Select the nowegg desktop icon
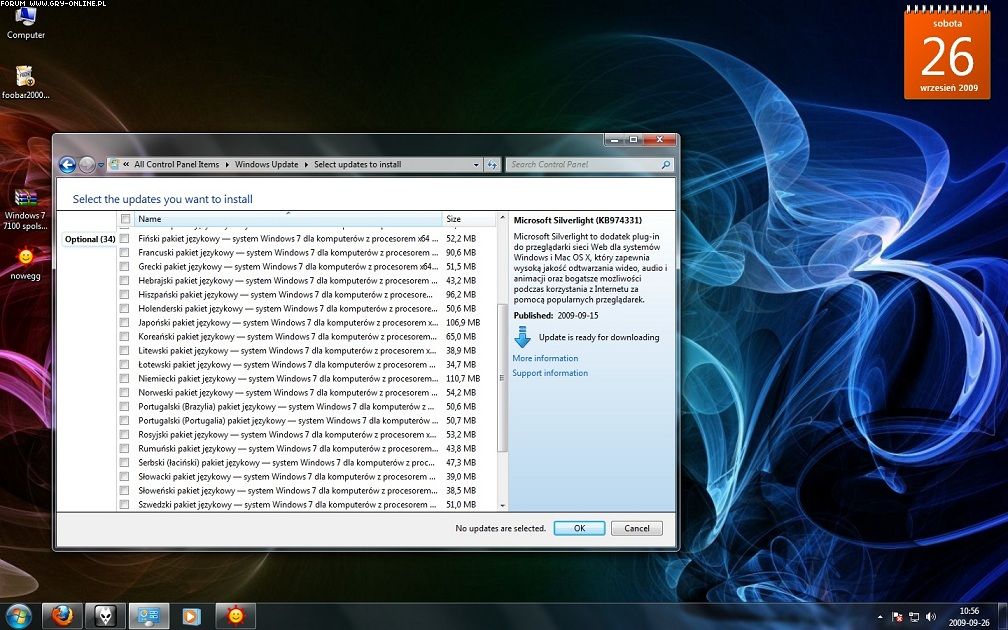Image resolution: width=1008 pixels, height=630 pixels. tap(25, 264)
